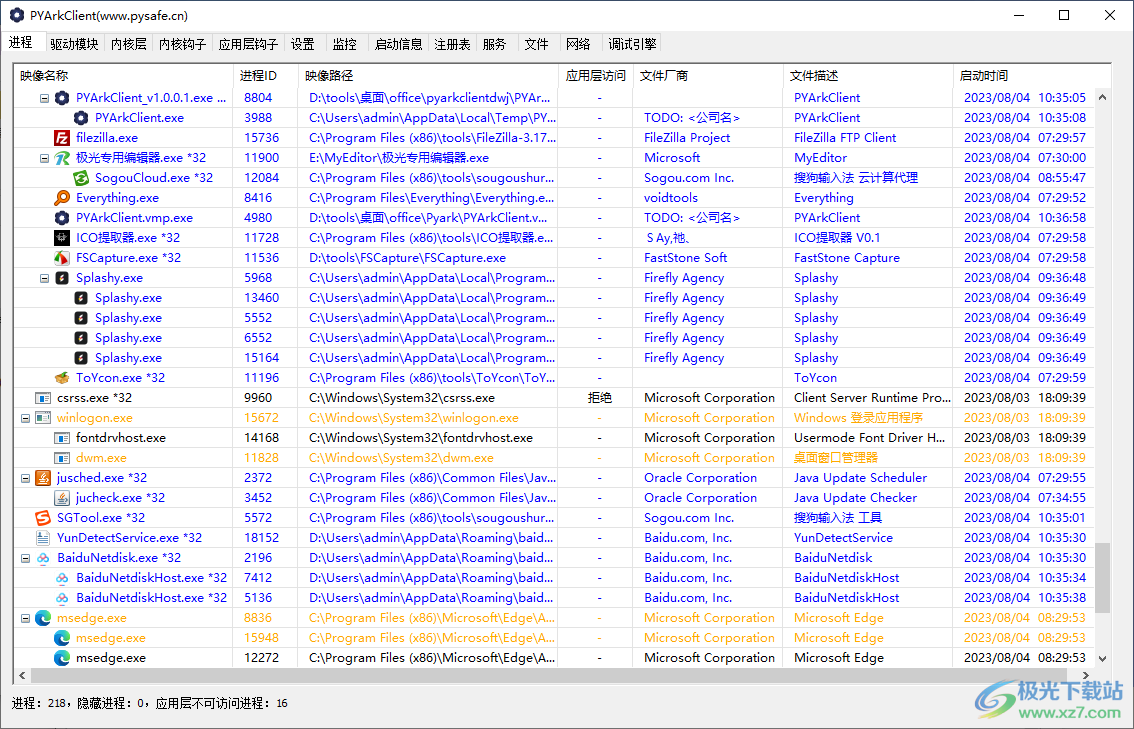Click the ToYcon.exe box icon
This screenshot has height=729, width=1134.
point(62,378)
